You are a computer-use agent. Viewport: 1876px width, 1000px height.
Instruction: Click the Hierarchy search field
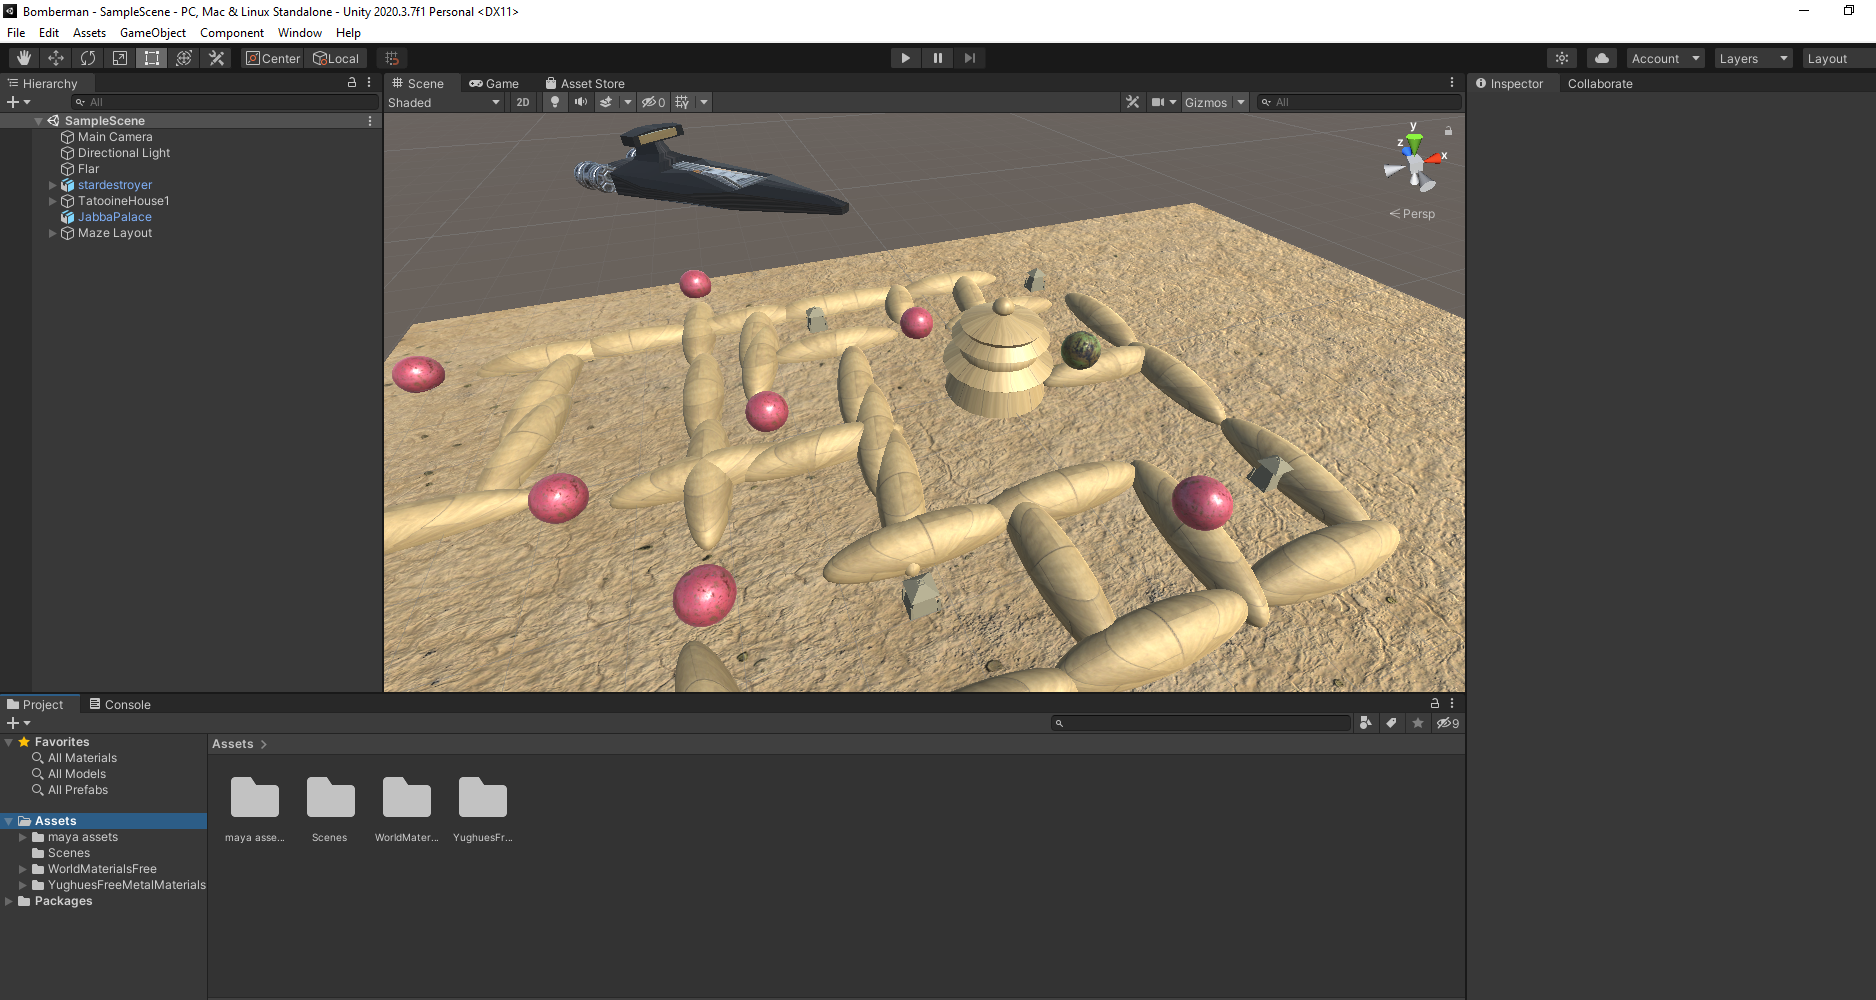(x=224, y=102)
